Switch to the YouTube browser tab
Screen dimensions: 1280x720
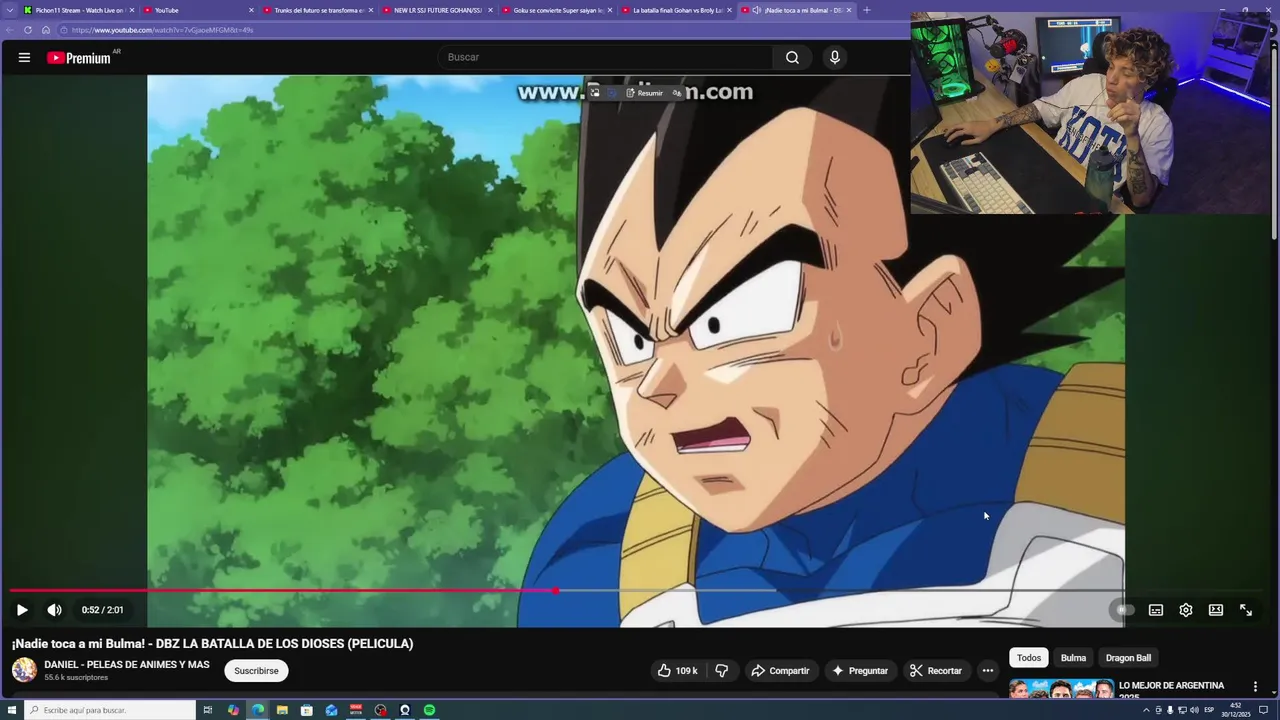click(x=198, y=10)
